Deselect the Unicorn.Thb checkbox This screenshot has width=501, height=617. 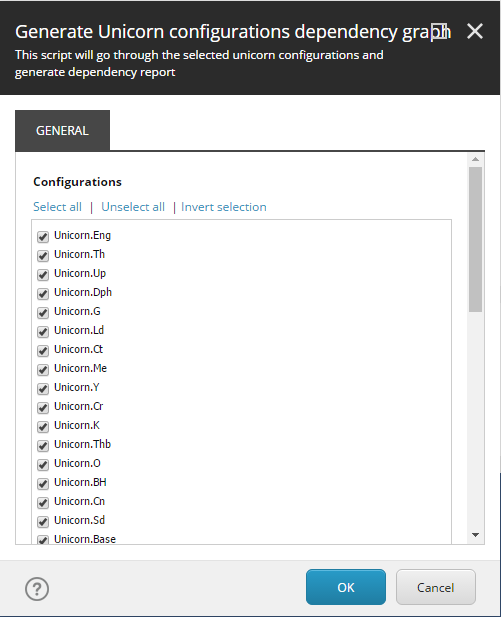click(x=43, y=445)
